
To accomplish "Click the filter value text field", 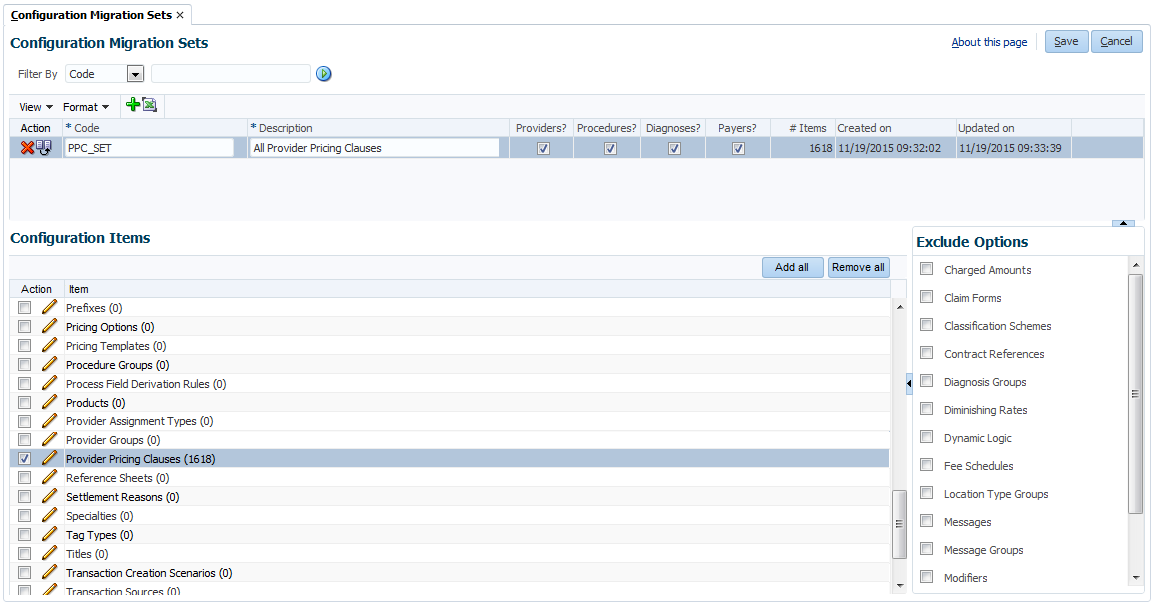I will tap(231, 74).
